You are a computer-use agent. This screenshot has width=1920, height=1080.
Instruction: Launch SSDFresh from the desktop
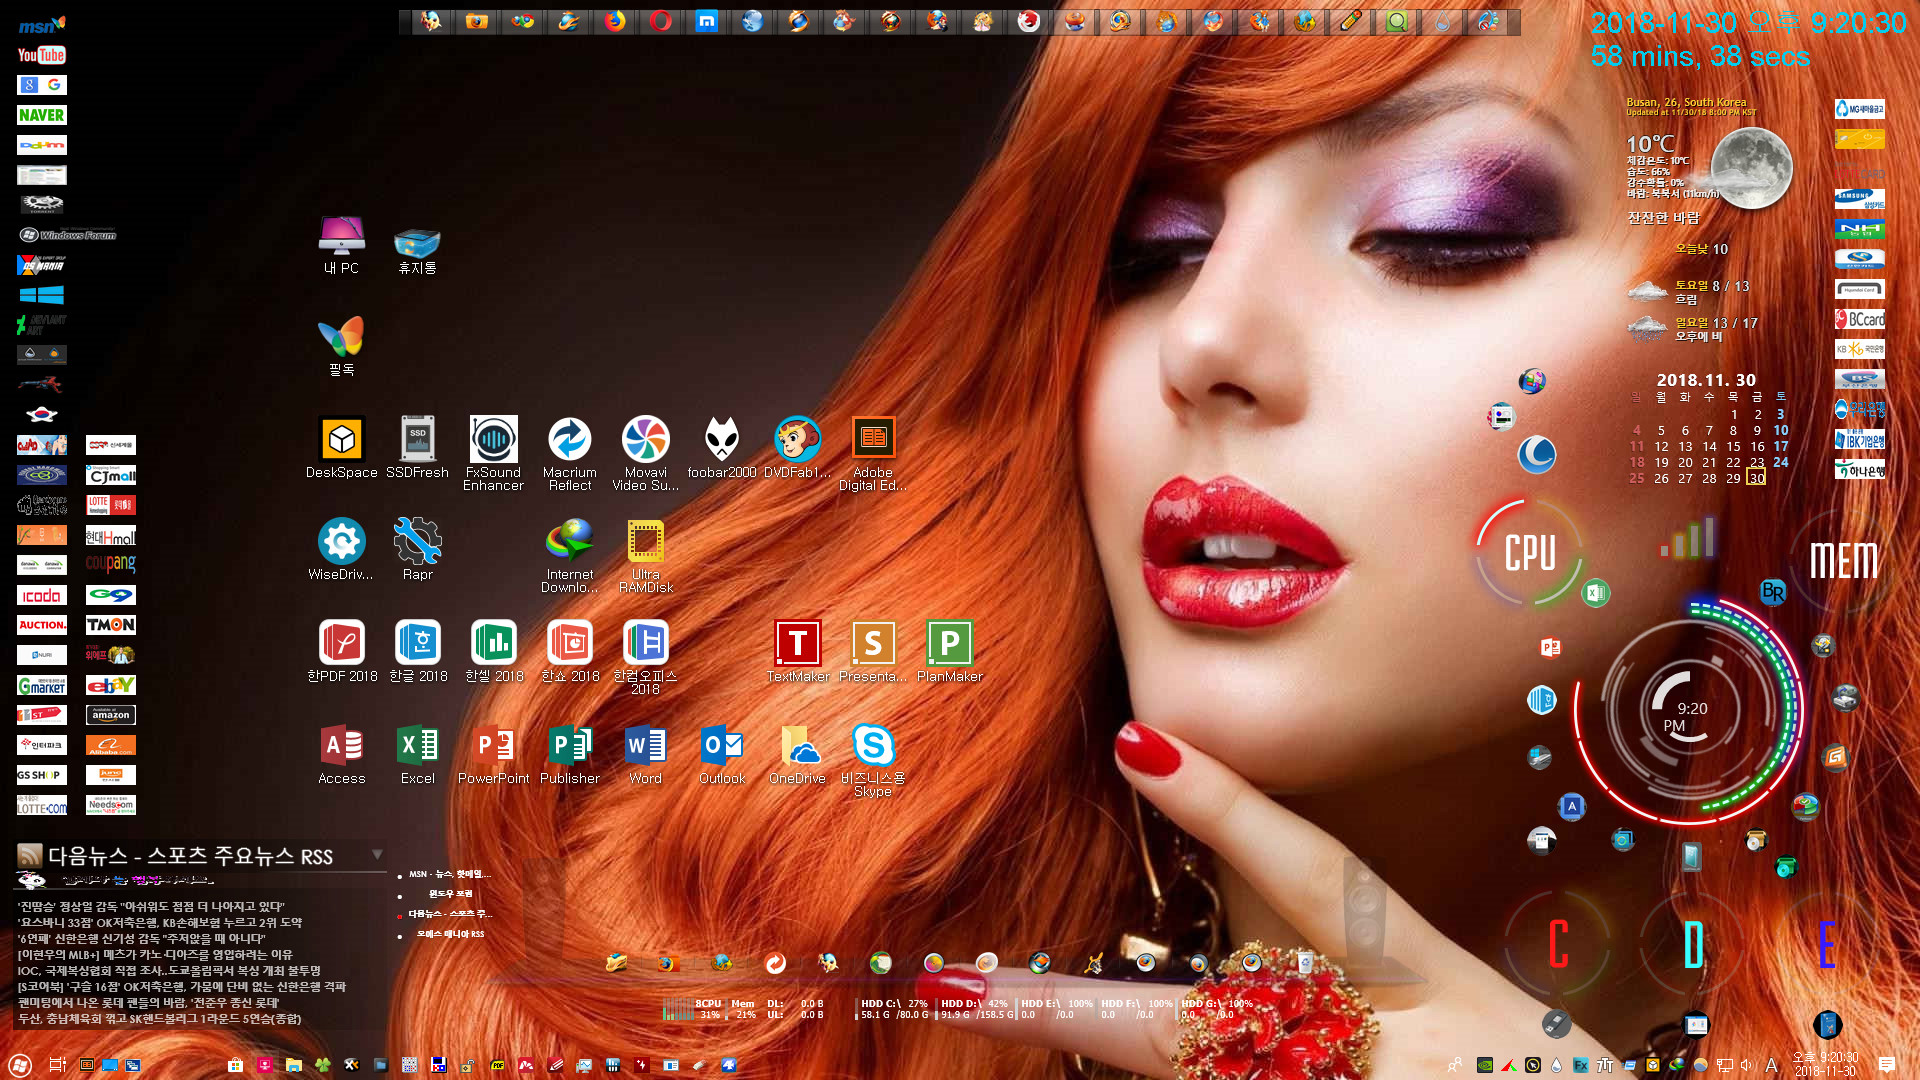click(417, 447)
